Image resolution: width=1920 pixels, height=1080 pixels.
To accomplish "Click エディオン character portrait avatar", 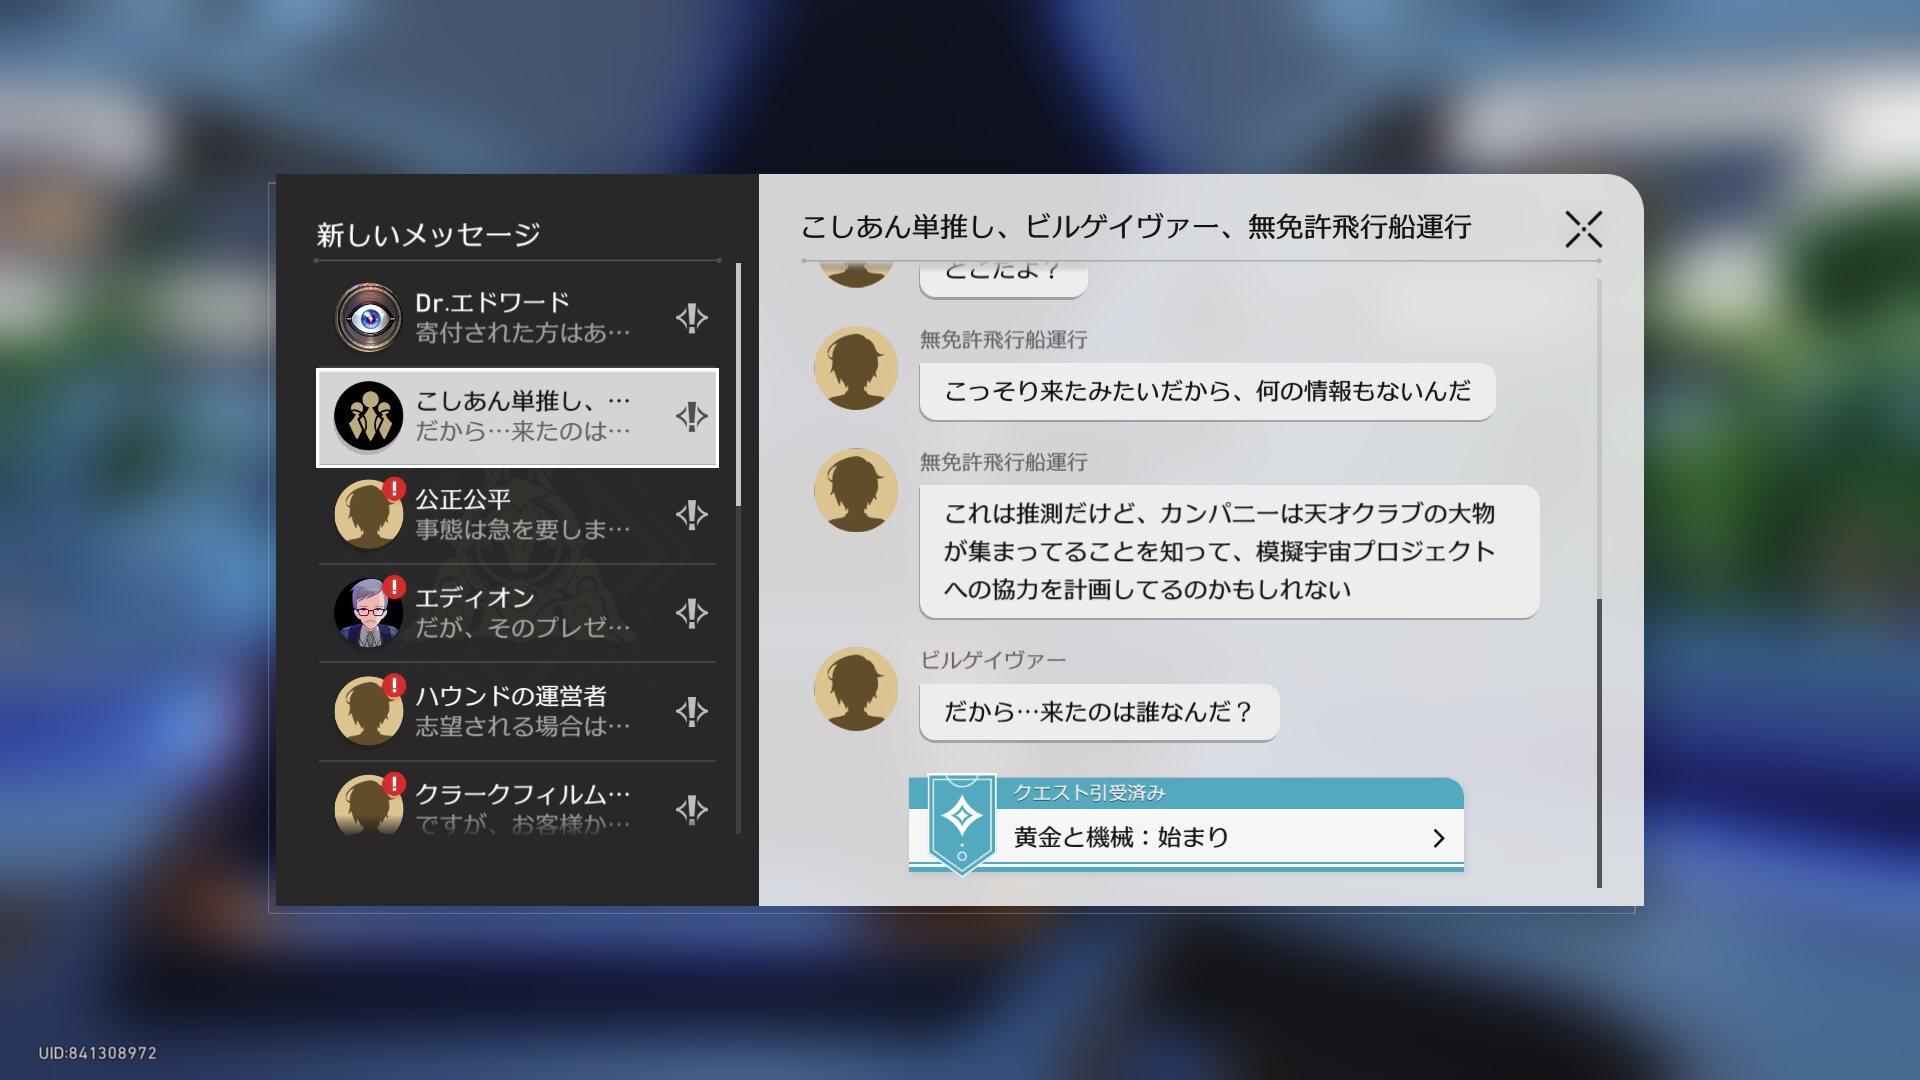I will 369,612.
